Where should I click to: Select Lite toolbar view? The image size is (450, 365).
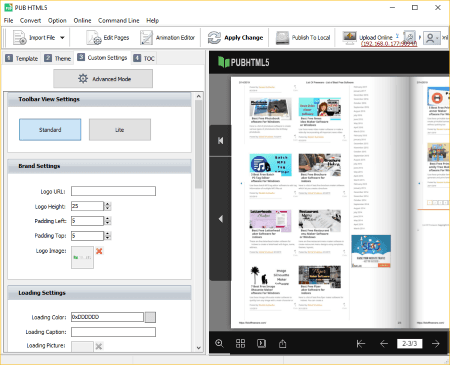(120, 130)
